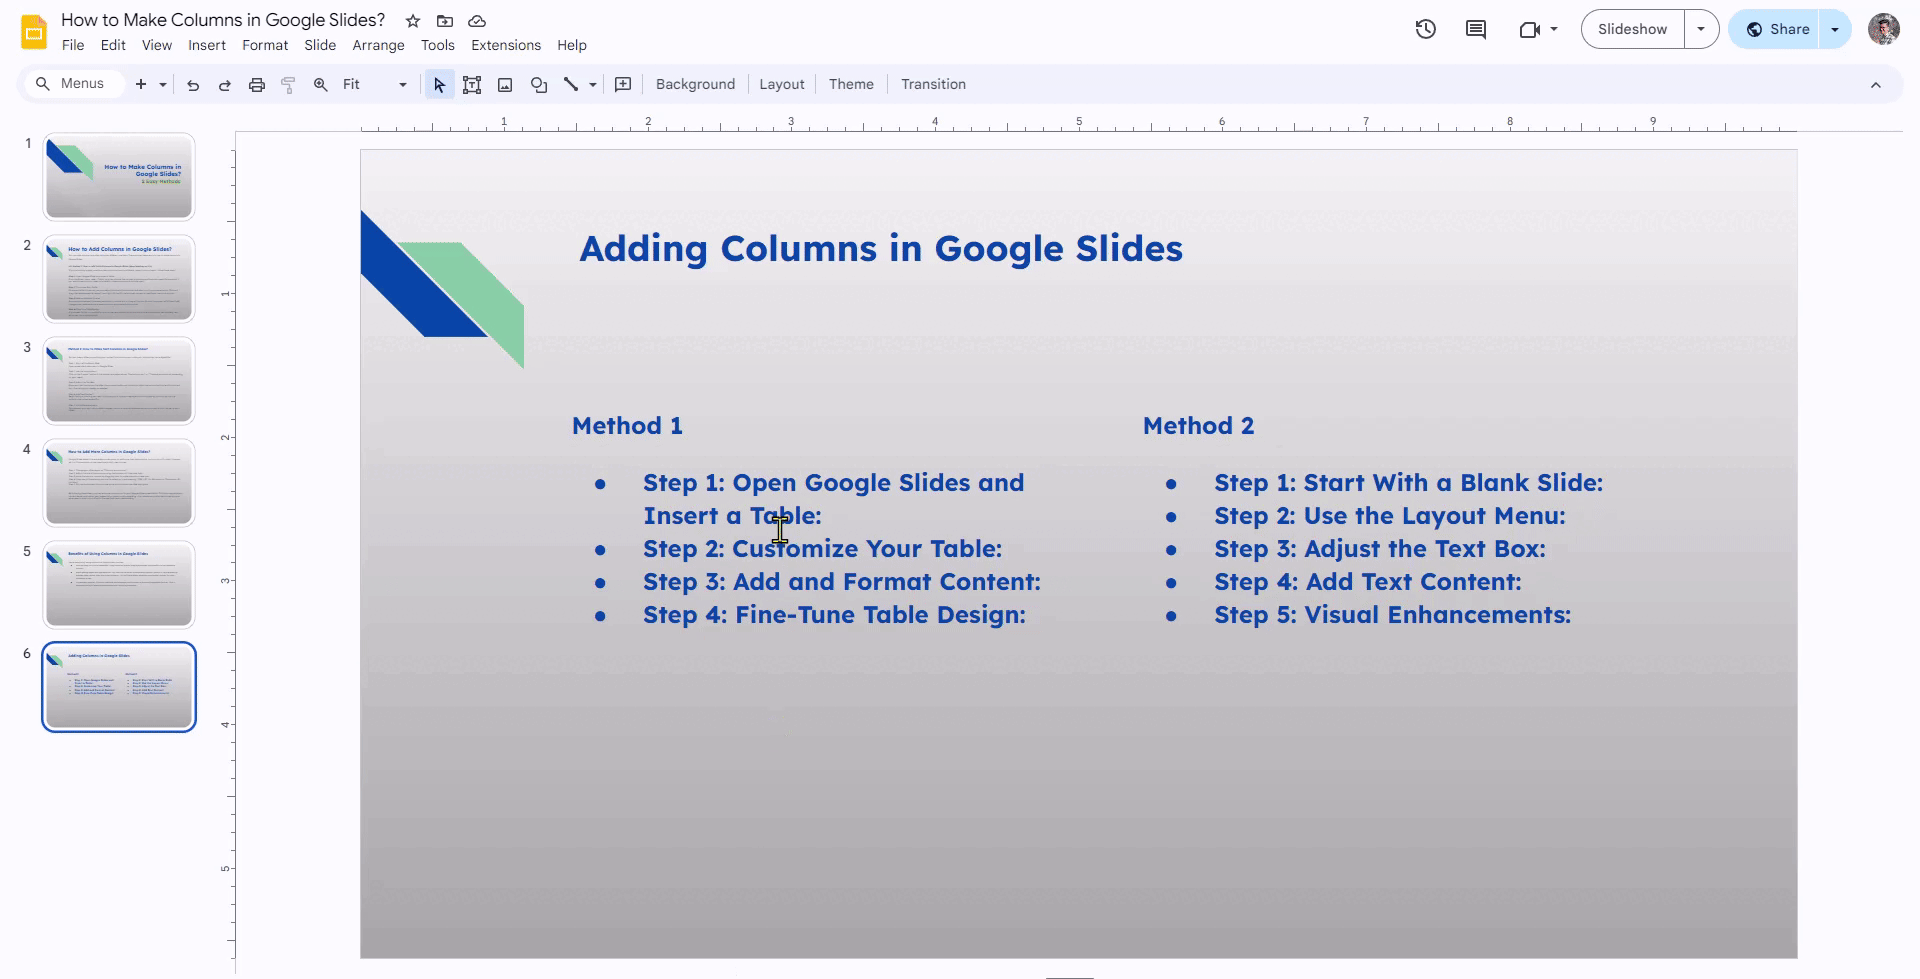1920x979 pixels.
Task: Expand the Slideshow options arrow
Action: click(1701, 29)
